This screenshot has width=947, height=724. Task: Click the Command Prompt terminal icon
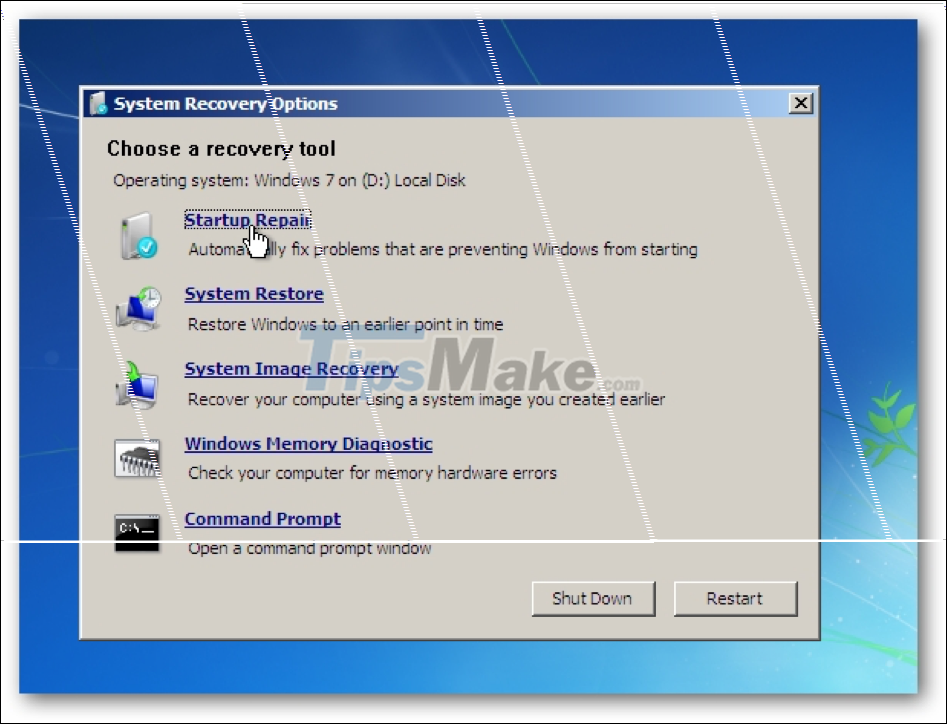click(138, 532)
